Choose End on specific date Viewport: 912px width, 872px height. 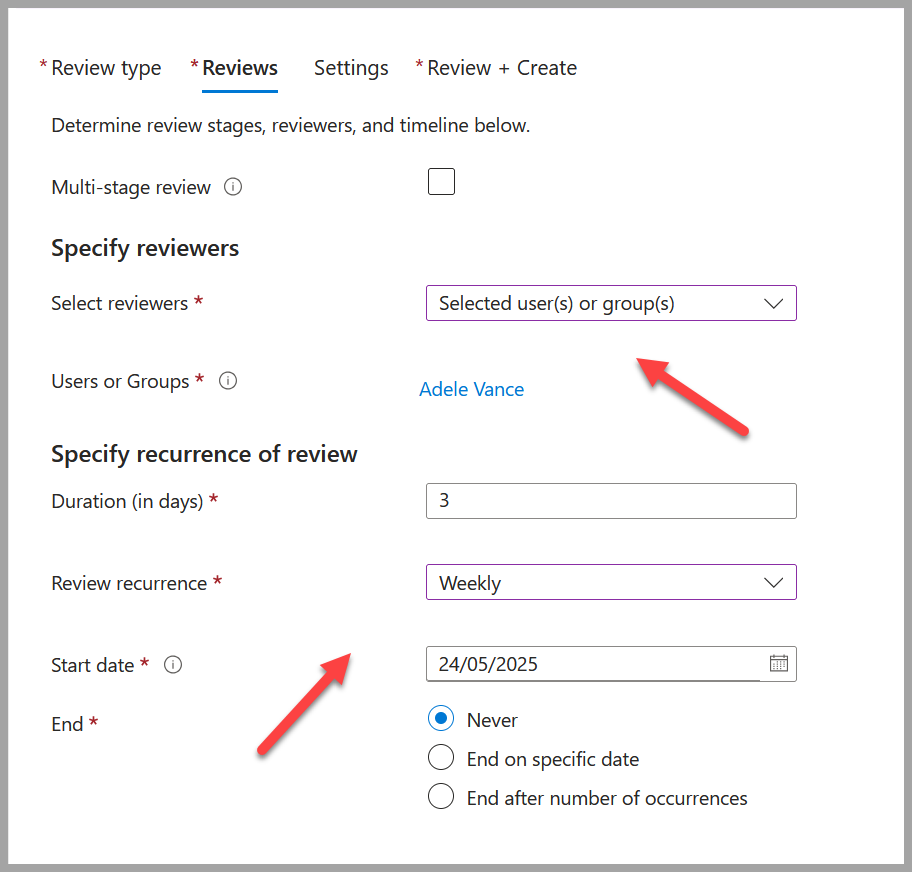click(441, 757)
